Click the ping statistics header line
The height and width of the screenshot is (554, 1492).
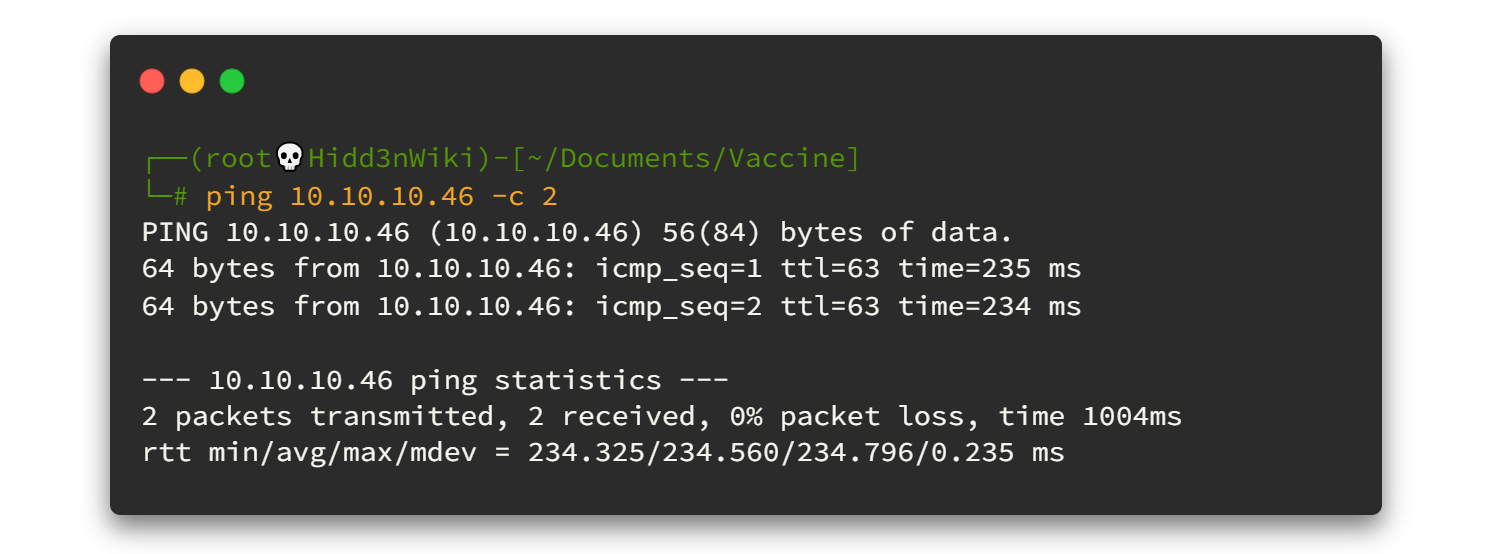(435, 380)
